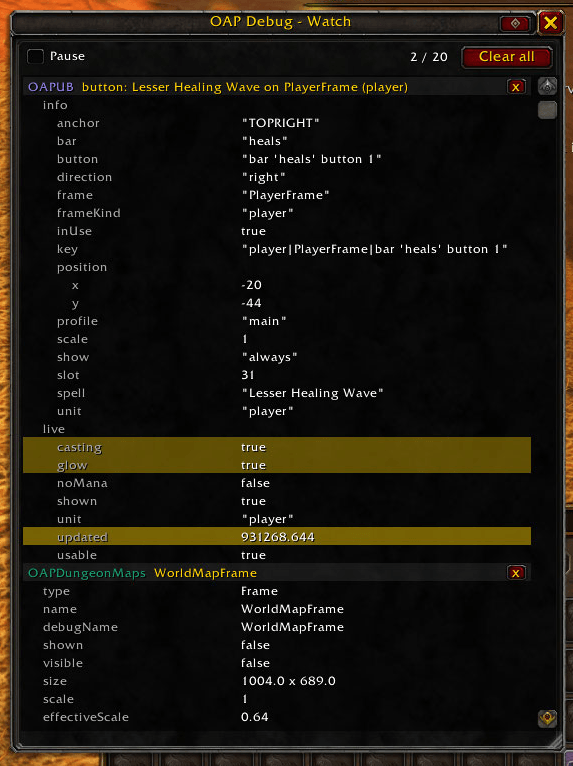Click the highlighted updated value 931268.644

pos(278,537)
